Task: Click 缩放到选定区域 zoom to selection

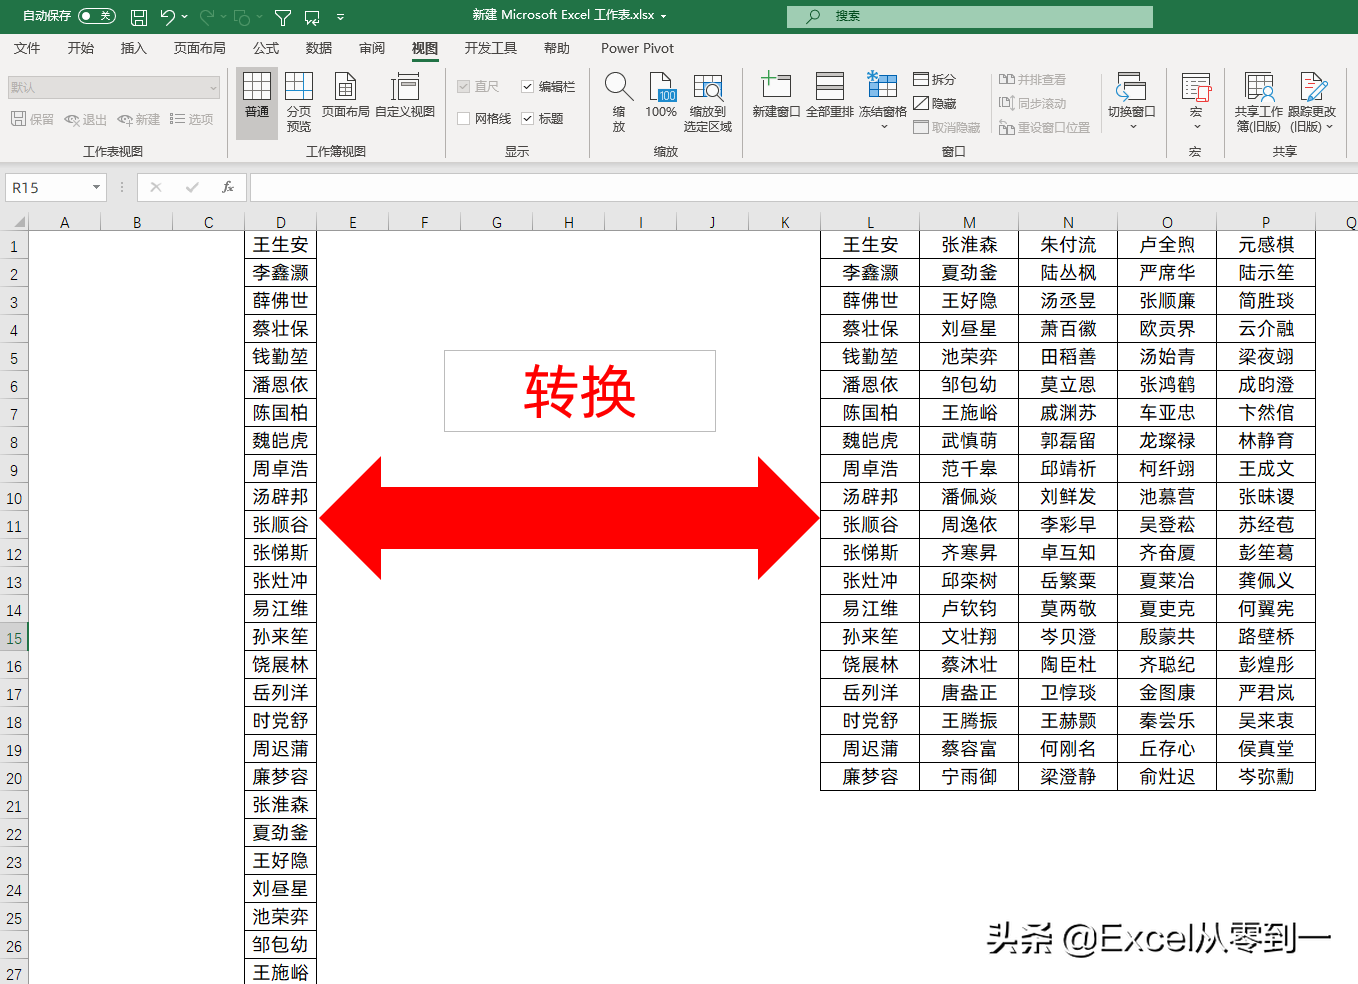Action: click(708, 103)
